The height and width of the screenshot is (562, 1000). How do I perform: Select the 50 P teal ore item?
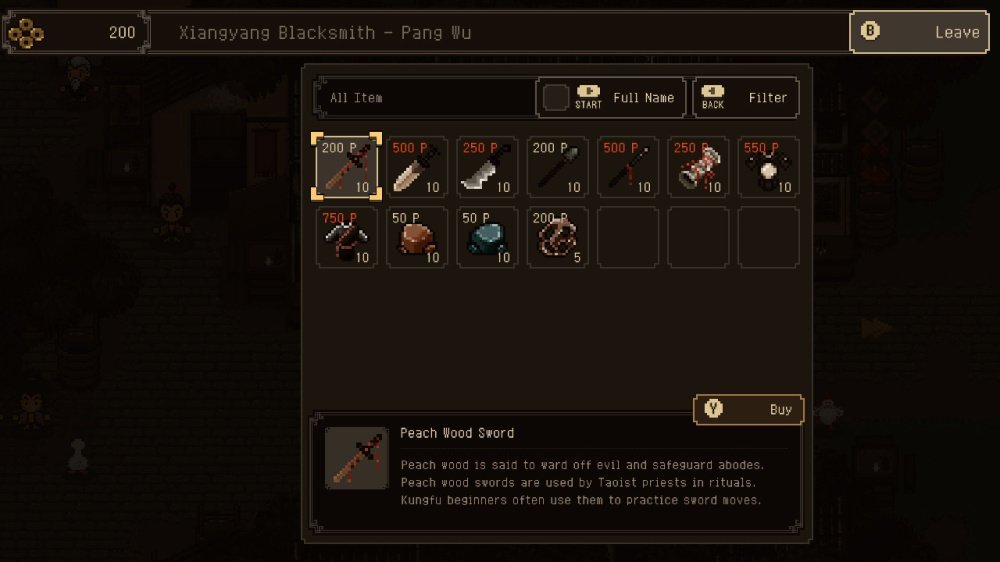coord(487,237)
